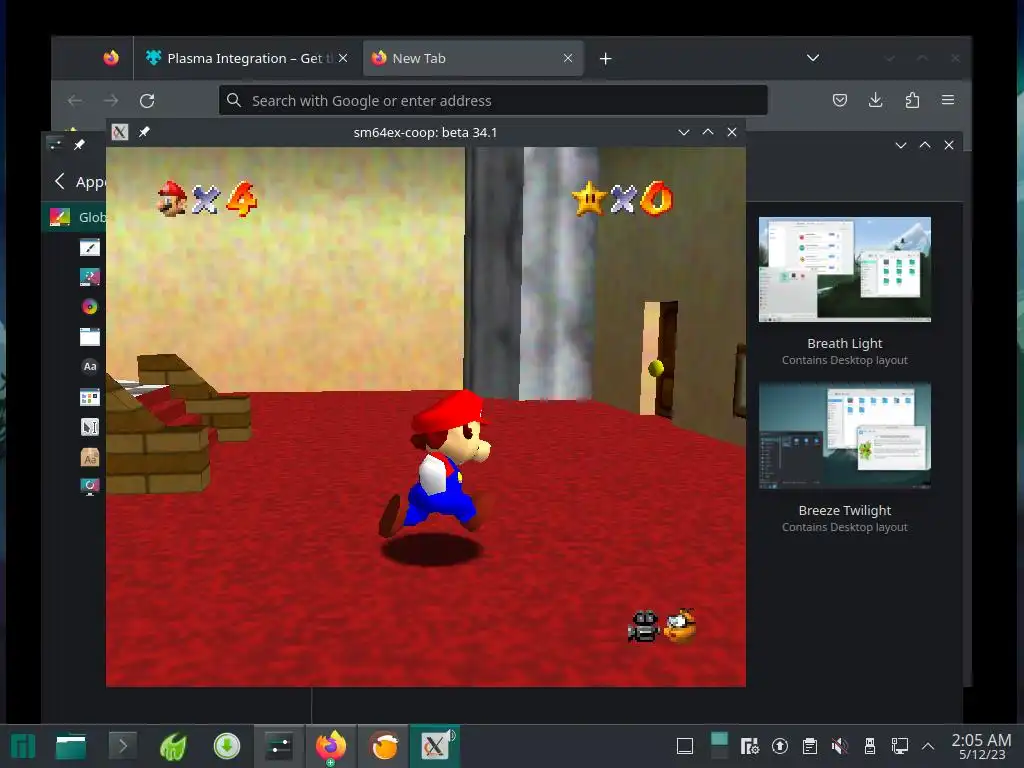The image size is (1024, 768).
Task: Close the Plasma Integration tab
Action: (x=343, y=58)
